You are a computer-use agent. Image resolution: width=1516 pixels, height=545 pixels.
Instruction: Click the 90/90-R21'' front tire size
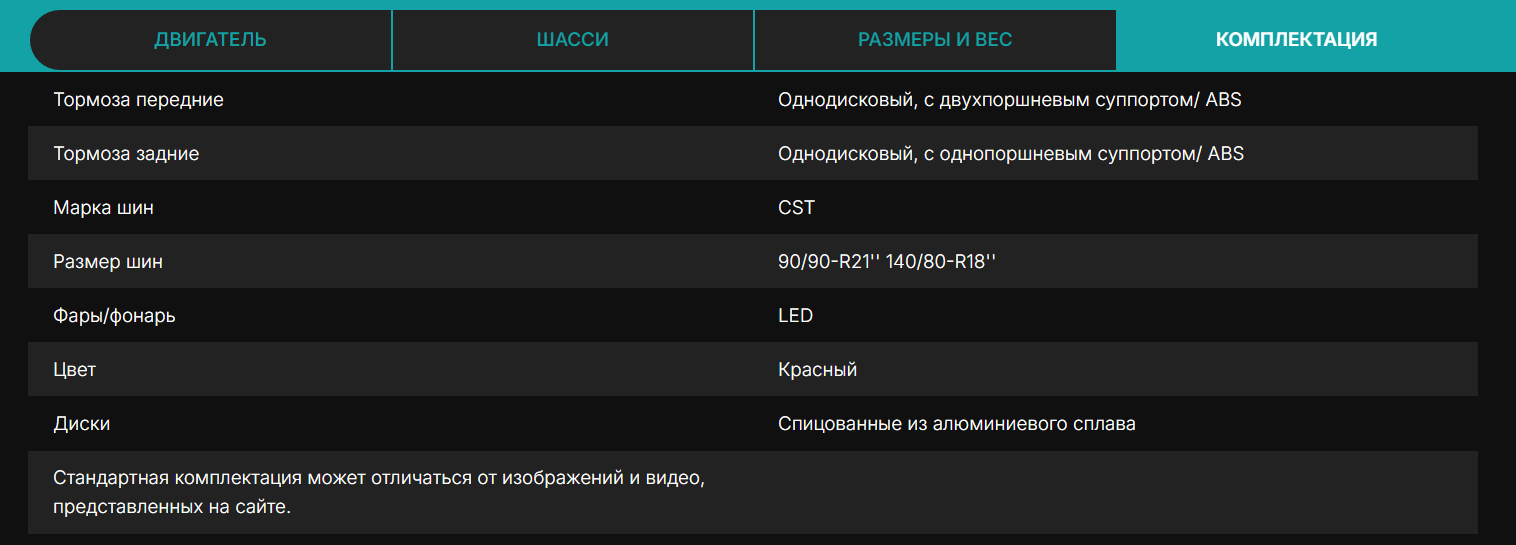coord(827,262)
